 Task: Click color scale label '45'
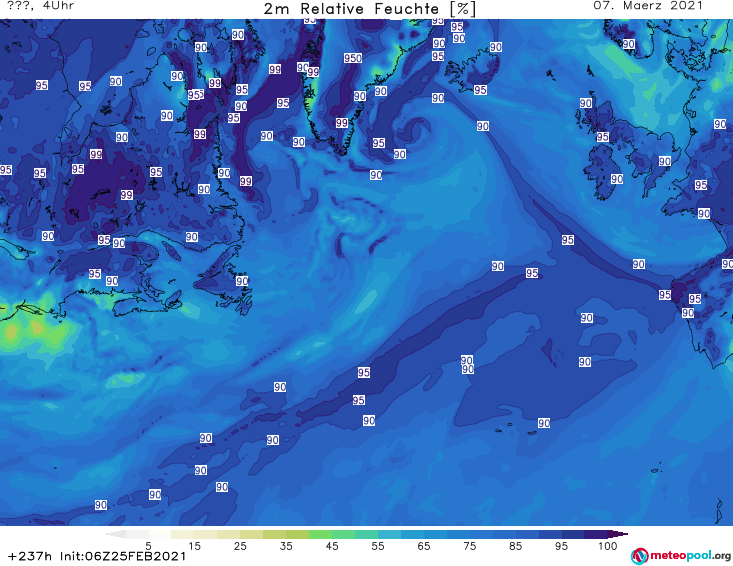click(332, 546)
